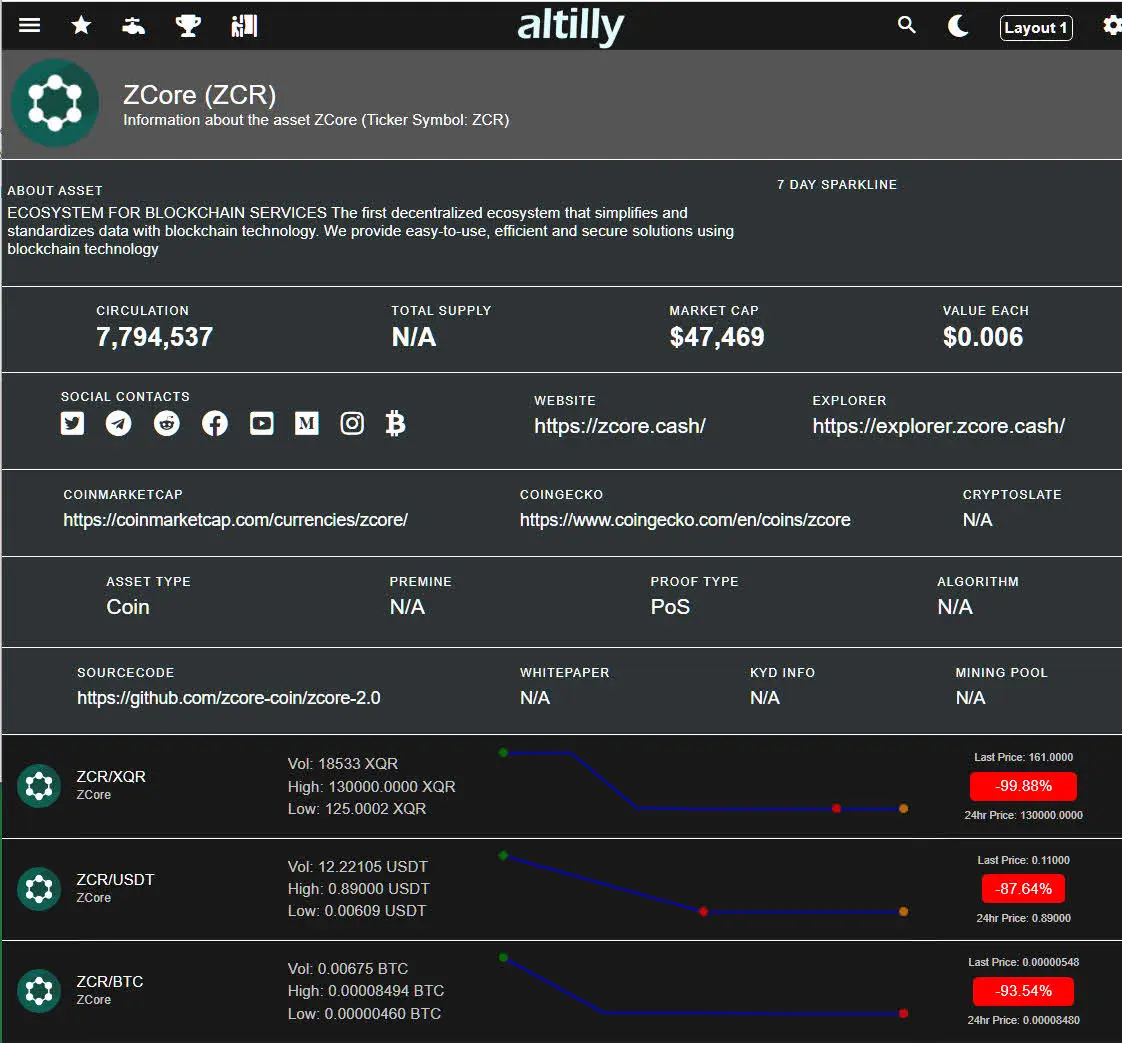Click the ZCore (ZCR) page title
The height and width of the screenshot is (1043, 1122).
coord(200,95)
